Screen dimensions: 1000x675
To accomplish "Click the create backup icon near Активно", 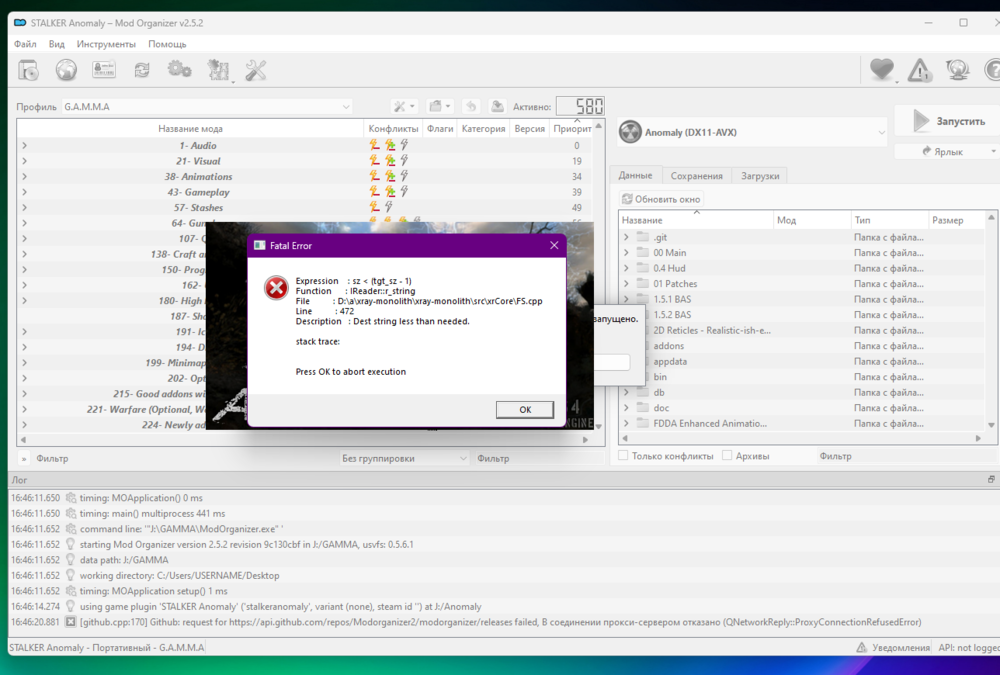I will click(x=497, y=106).
